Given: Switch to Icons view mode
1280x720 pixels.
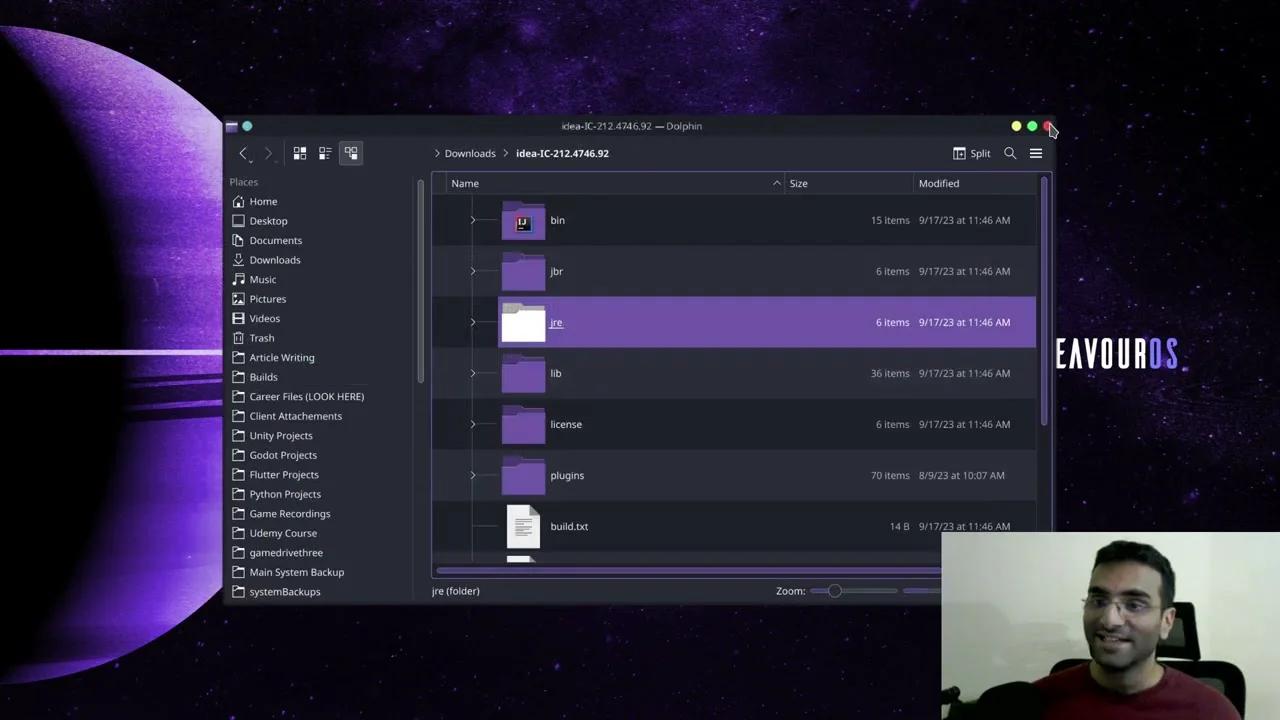Looking at the screenshot, I should point(300,153).
